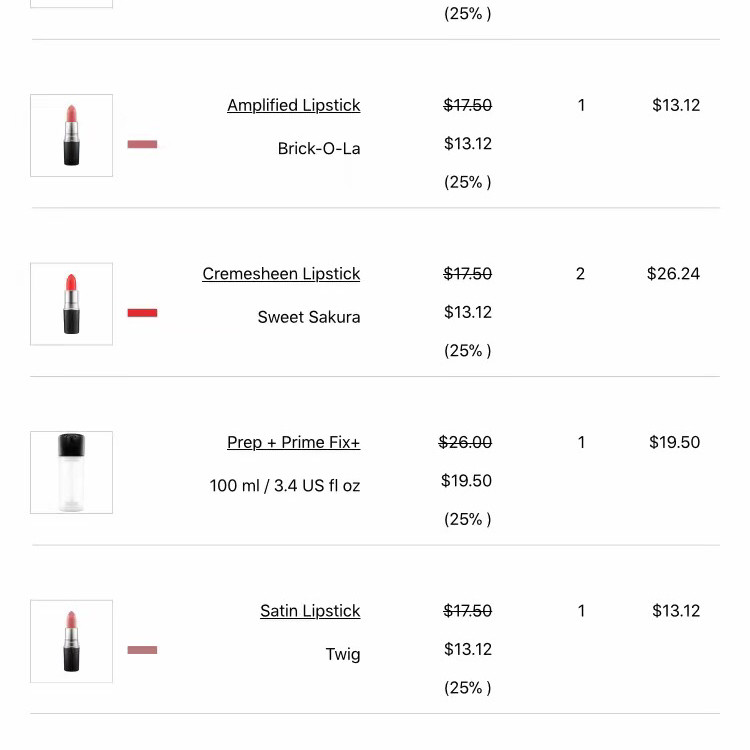Select the Twig shade color swatch
750x750 pixels.
click(142, 650)
